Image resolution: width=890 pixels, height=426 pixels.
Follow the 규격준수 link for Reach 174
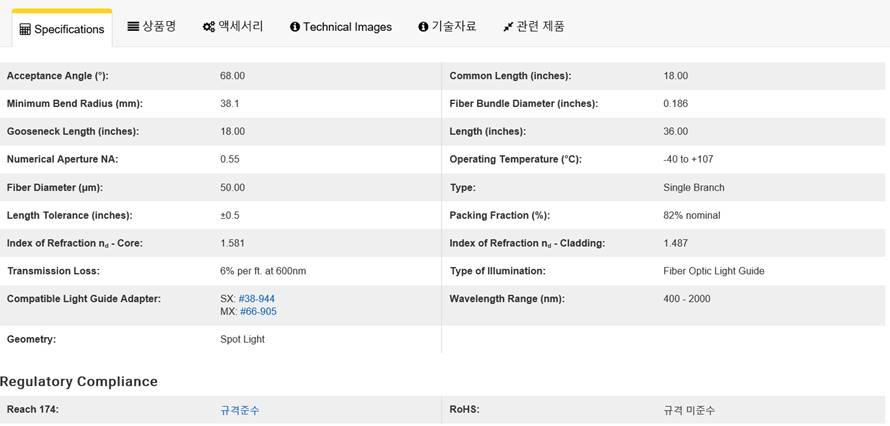[x=240, y=410]
